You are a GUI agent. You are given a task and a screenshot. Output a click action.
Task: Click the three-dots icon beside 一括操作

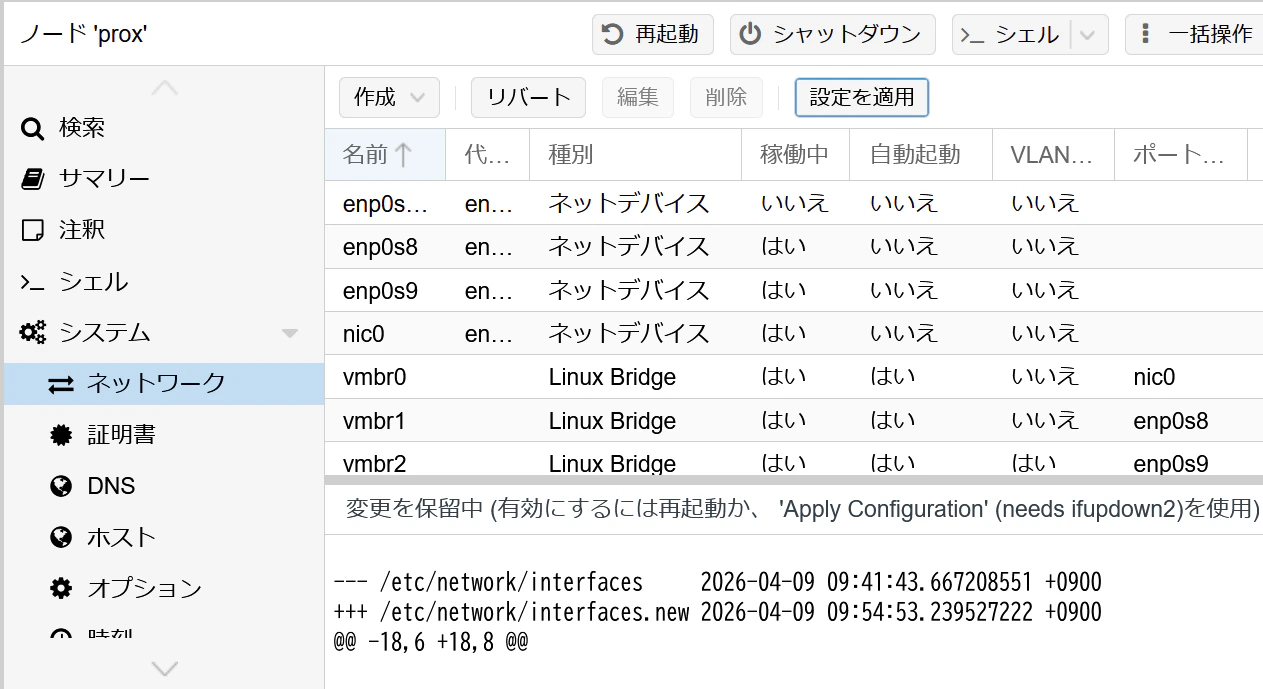[1145, 34]
